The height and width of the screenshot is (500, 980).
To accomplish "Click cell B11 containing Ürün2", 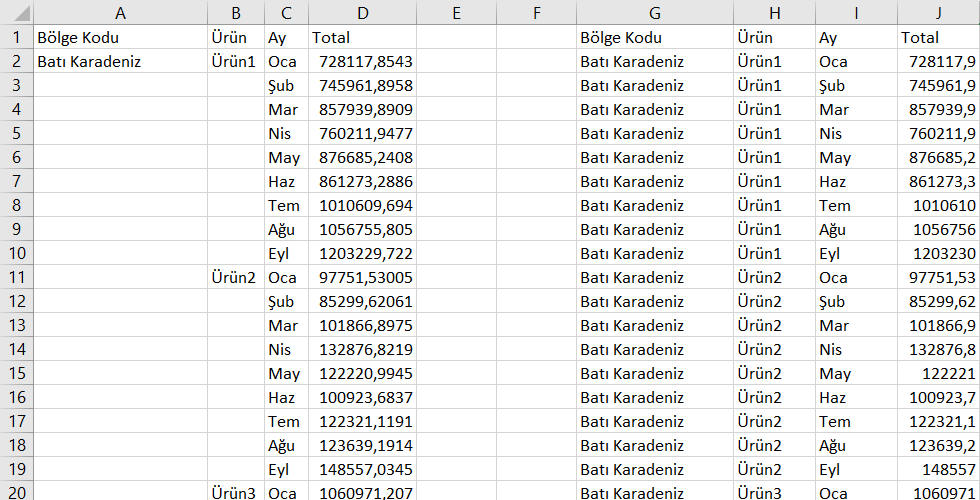I will pos(236,278).
